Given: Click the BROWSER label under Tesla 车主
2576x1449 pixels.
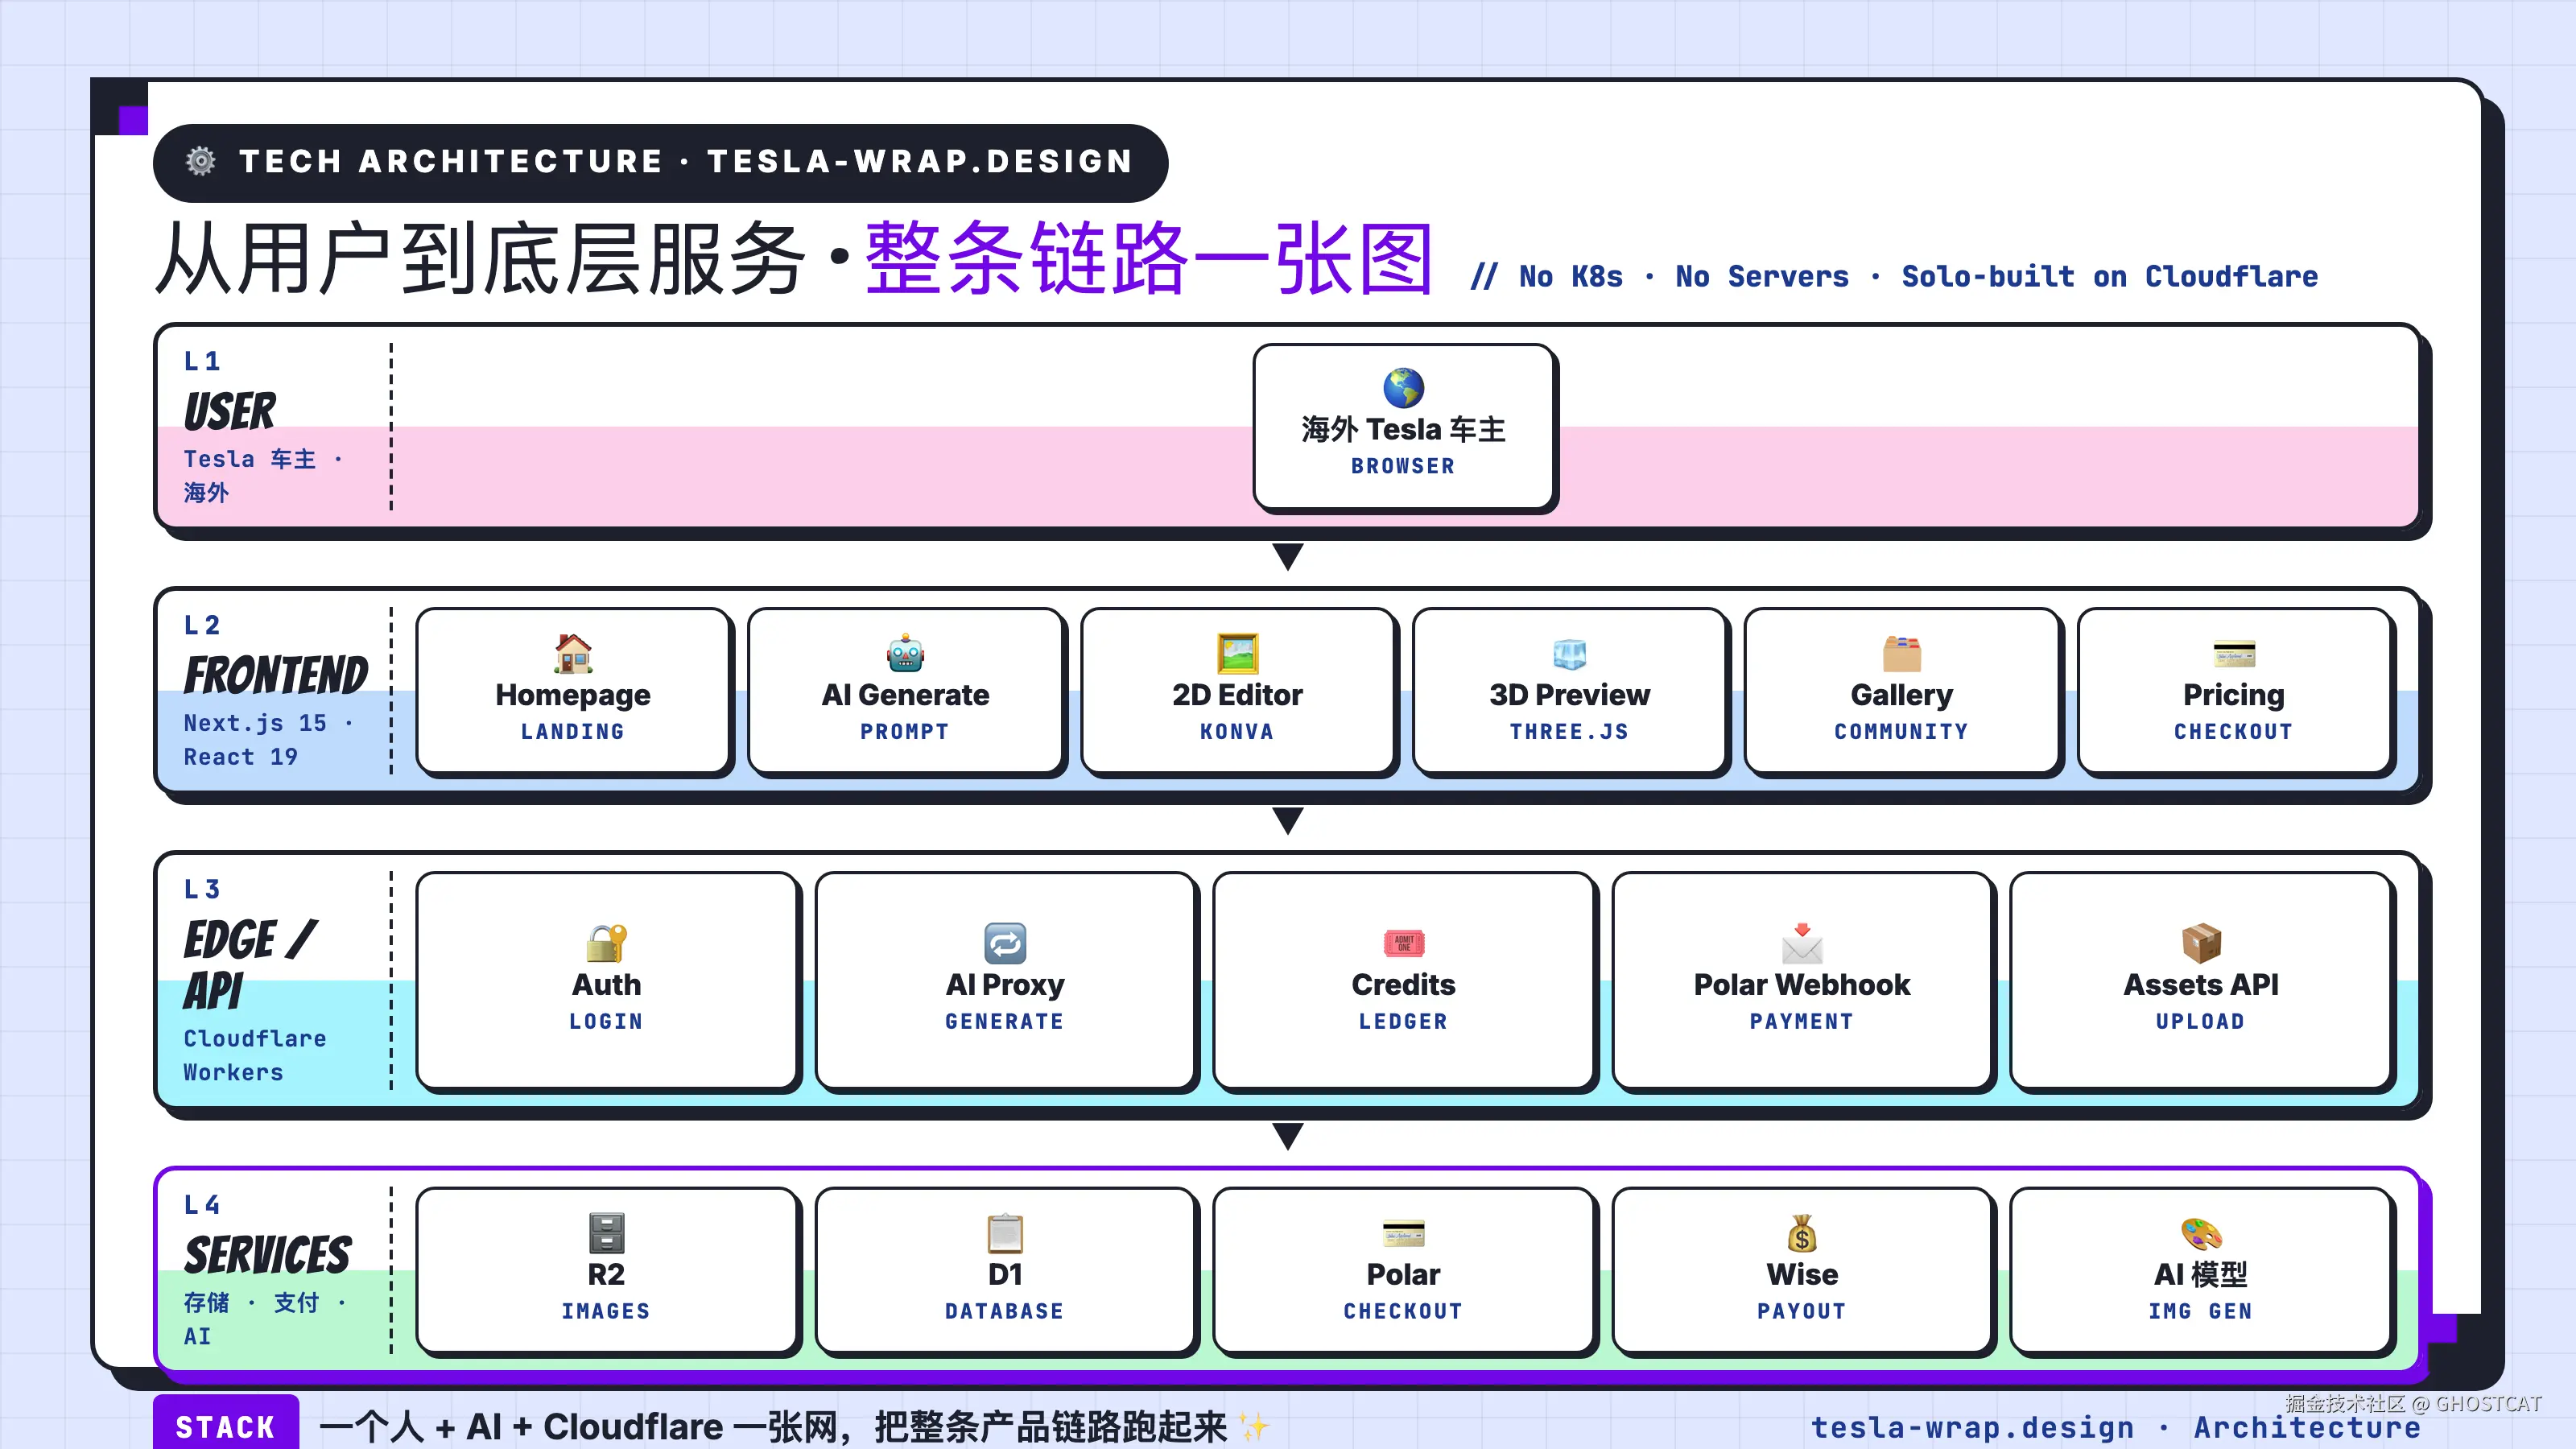Looking at the screenshot, I should pyautogui.click(x=1403, y=466).
